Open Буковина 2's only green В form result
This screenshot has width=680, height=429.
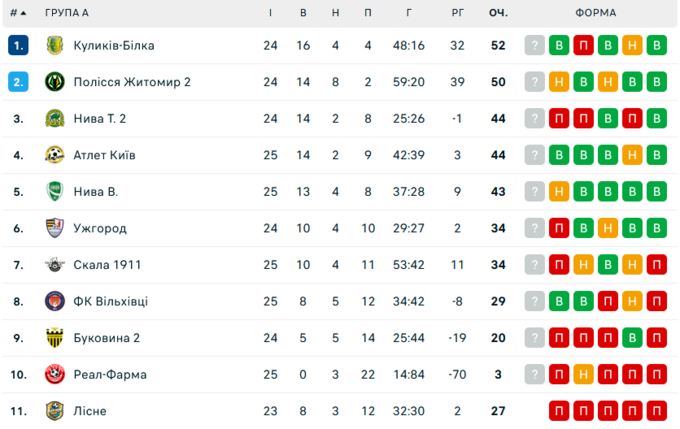coord(632,338)
